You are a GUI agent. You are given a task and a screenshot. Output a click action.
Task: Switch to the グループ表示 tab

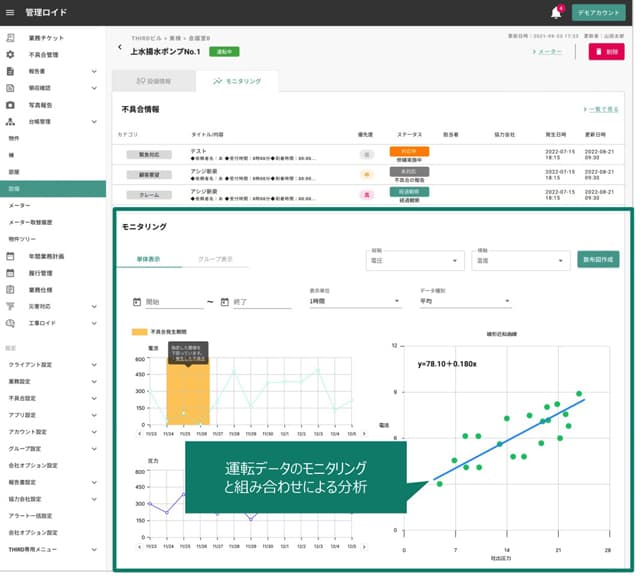pos(215,259)
